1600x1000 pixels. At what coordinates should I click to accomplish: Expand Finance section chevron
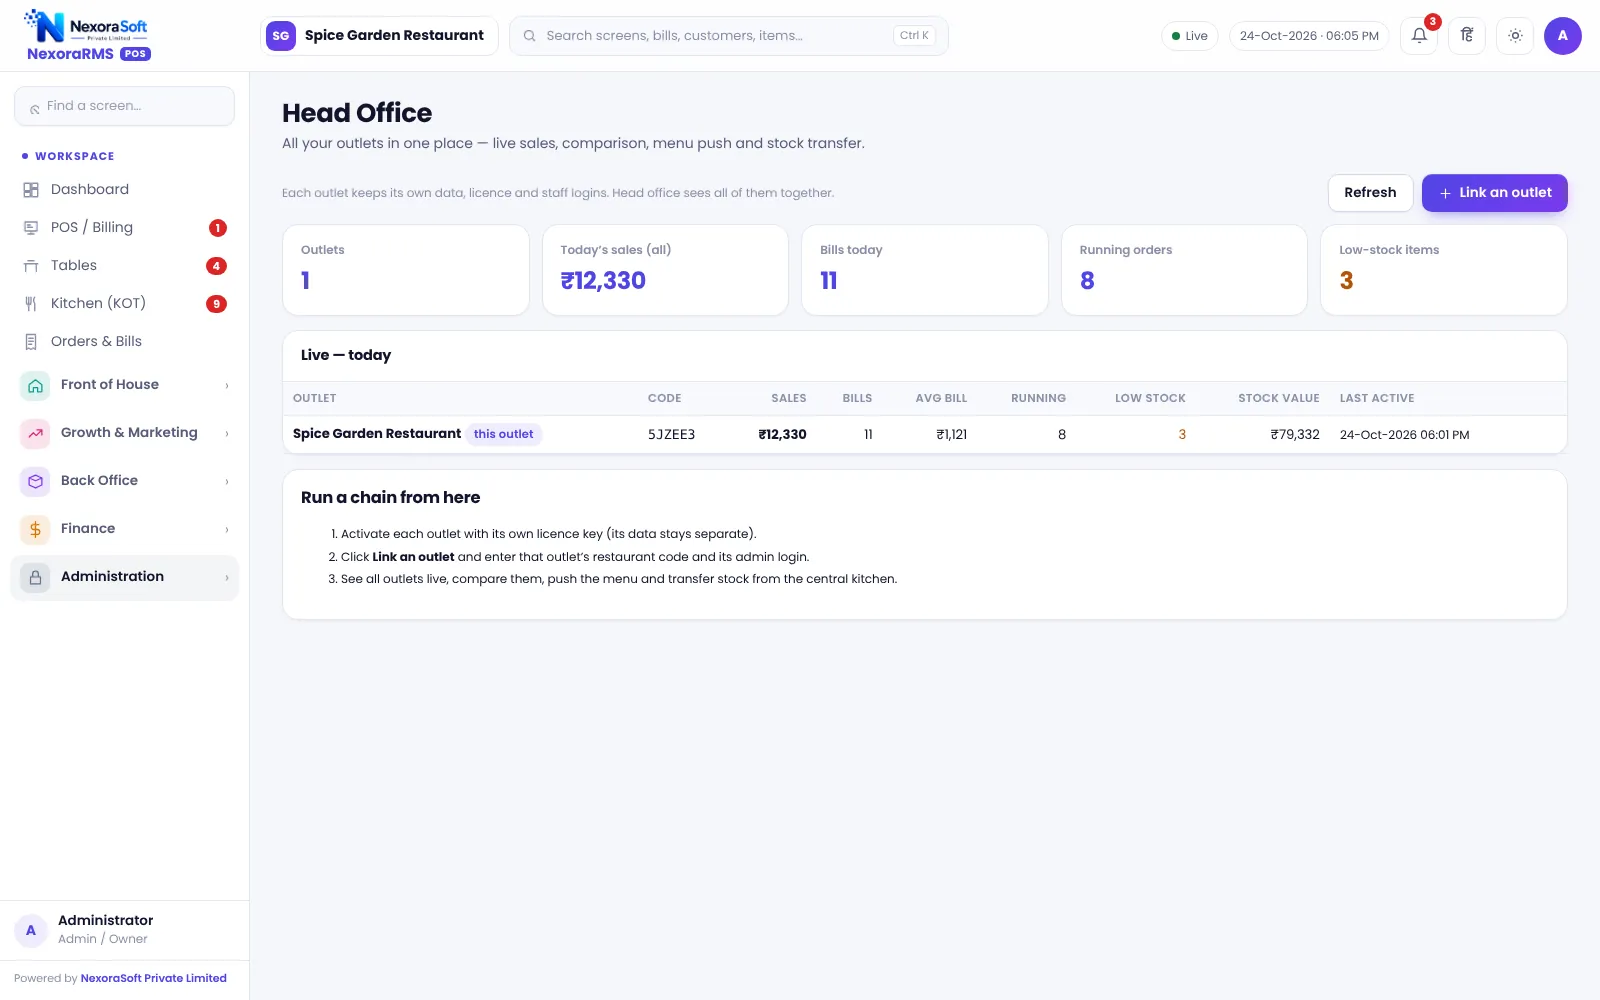click(x=227, y=530)
